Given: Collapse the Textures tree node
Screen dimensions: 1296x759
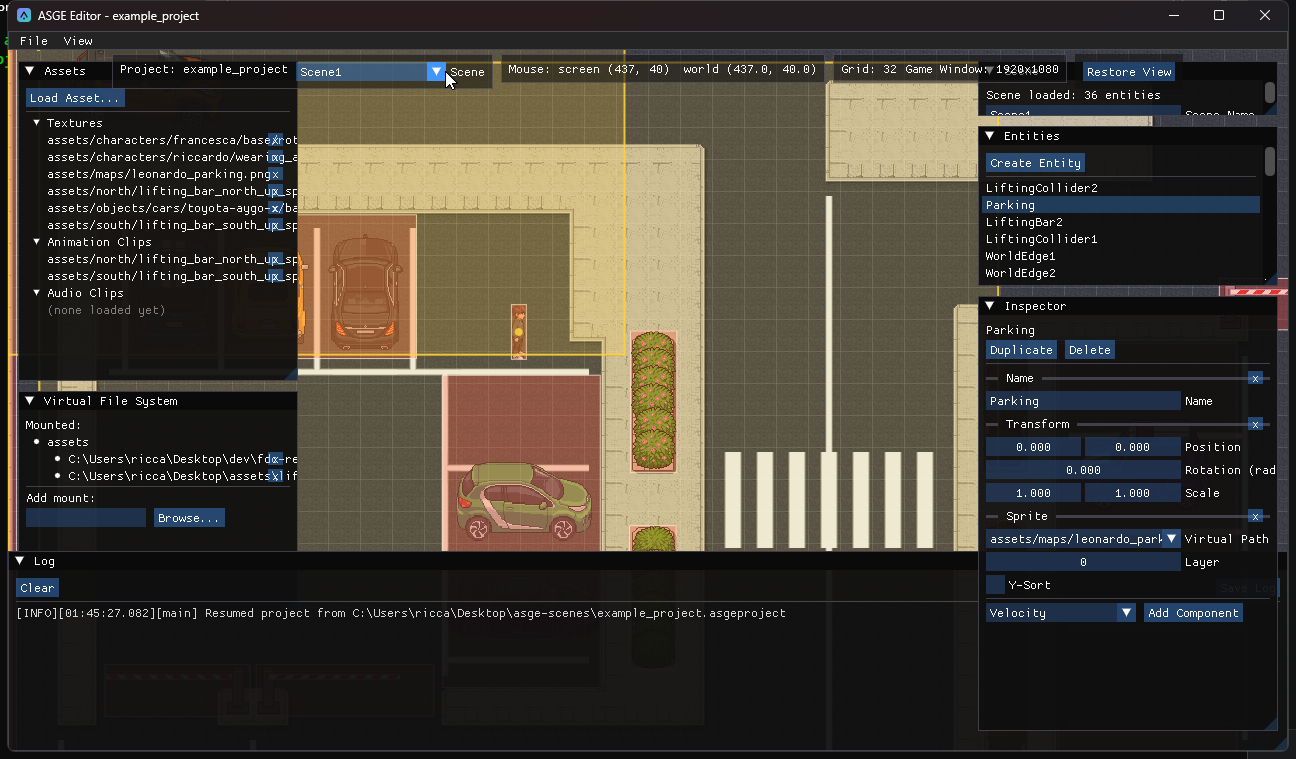Looking at the screenshot, I should (x=37, y=123).
